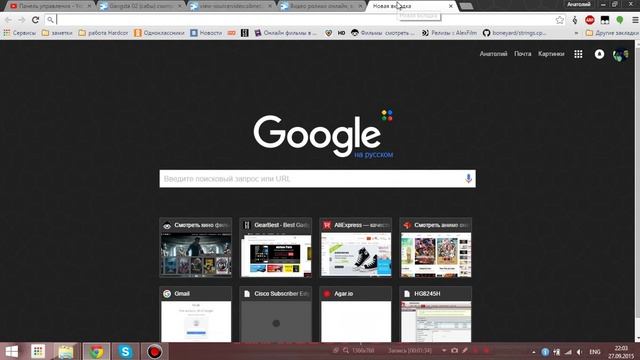
Task: Open the Одноклассники bookmark
Action: coord(159,33)
